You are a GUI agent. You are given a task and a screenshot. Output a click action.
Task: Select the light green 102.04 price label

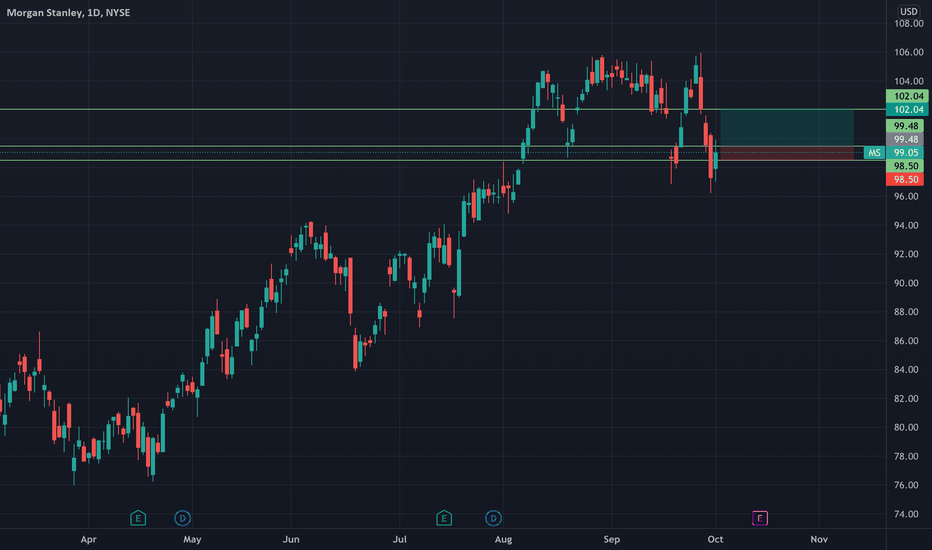tap(907, 96)
